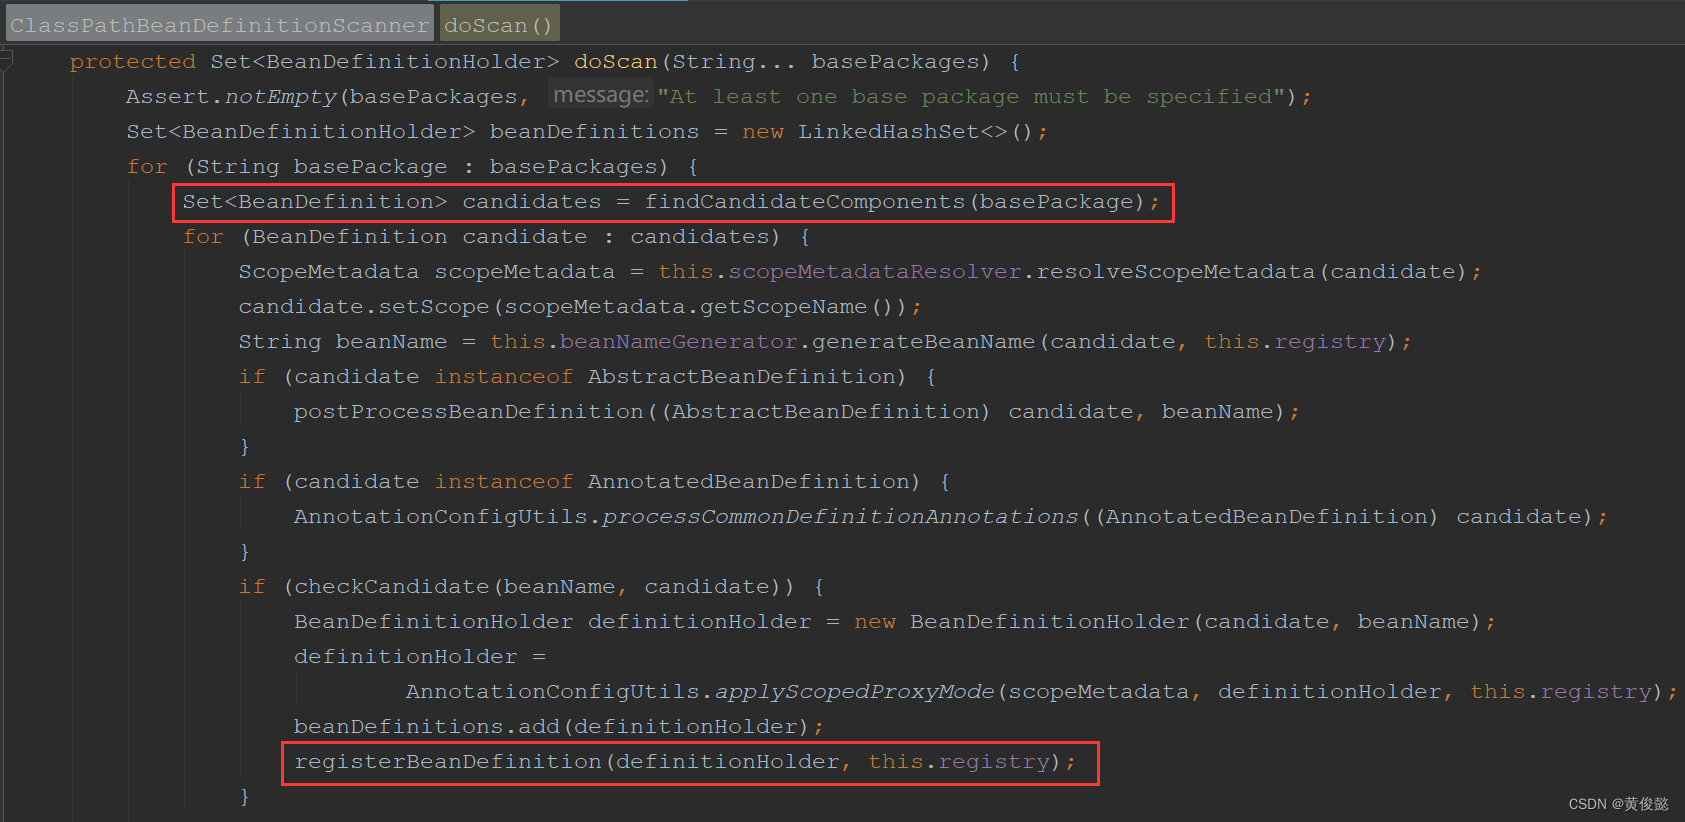Click the 'processCommonDefinitionAnnotations' static call
Image resolution: width=1685 pixels, height=822 pixels.
840,517
